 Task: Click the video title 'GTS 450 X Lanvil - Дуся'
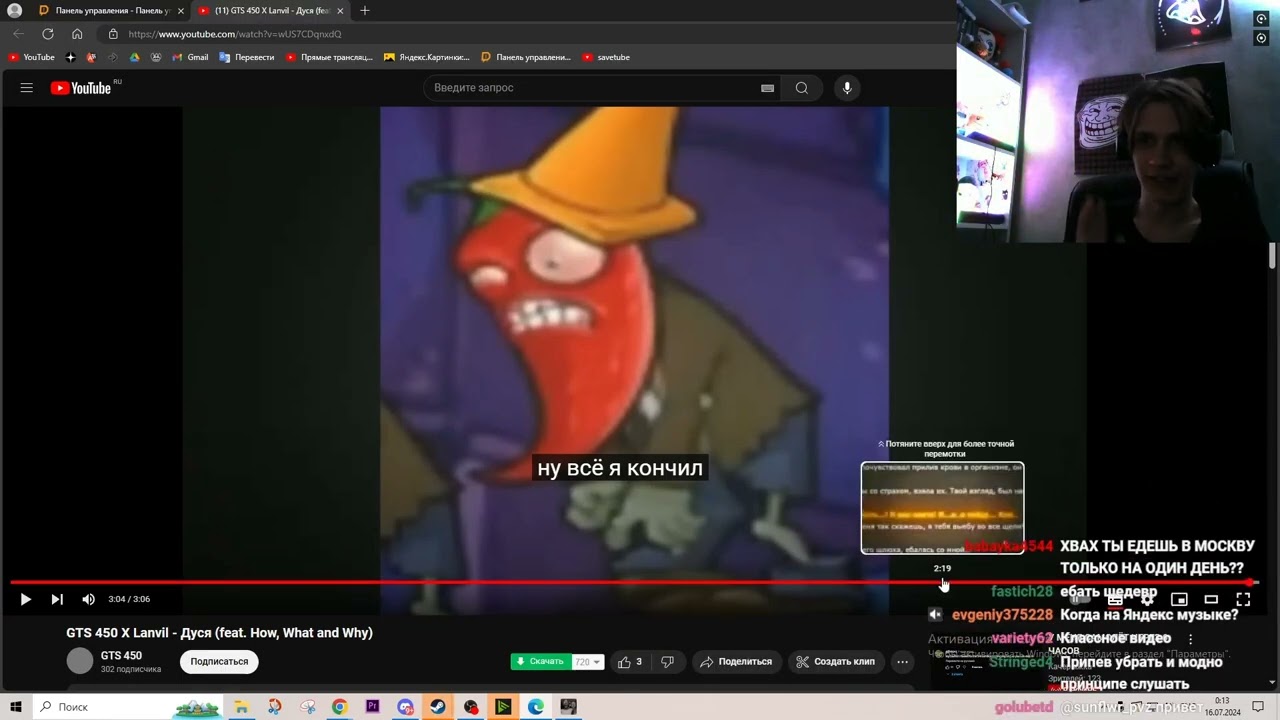pos(219,633)
